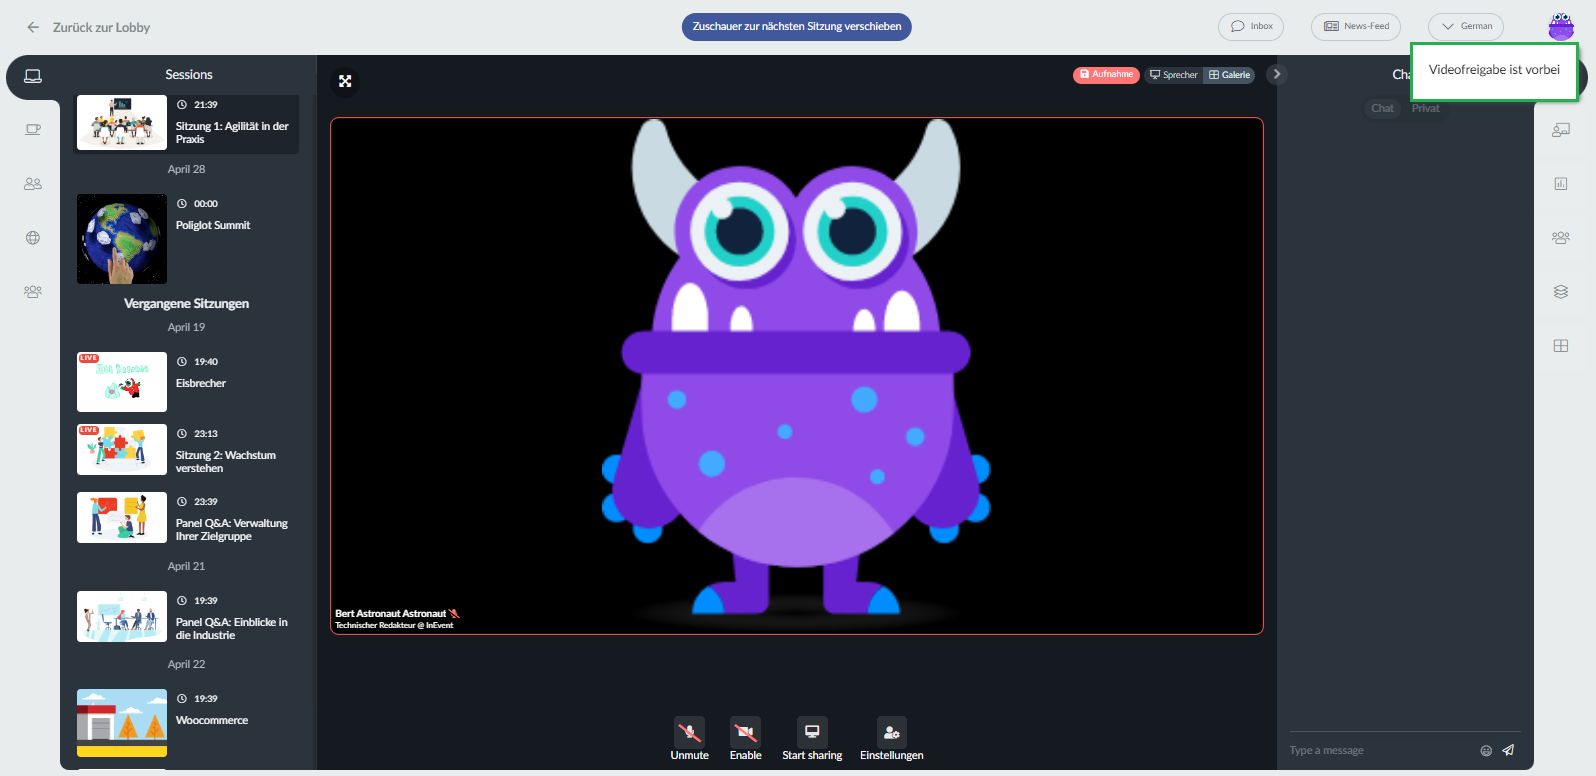
Task: Open the attendees group icon in right sidebar
Action: tap(1561, 238)
